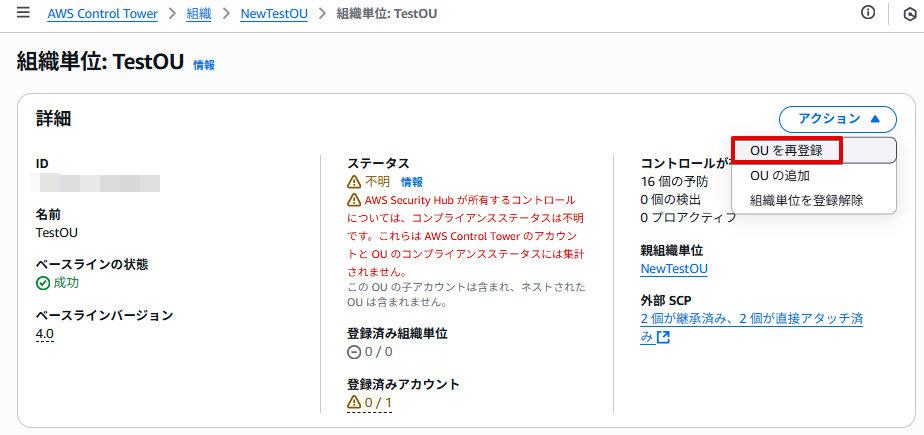Select 組織単位を登録解除 menu item

tap(806, 200)
